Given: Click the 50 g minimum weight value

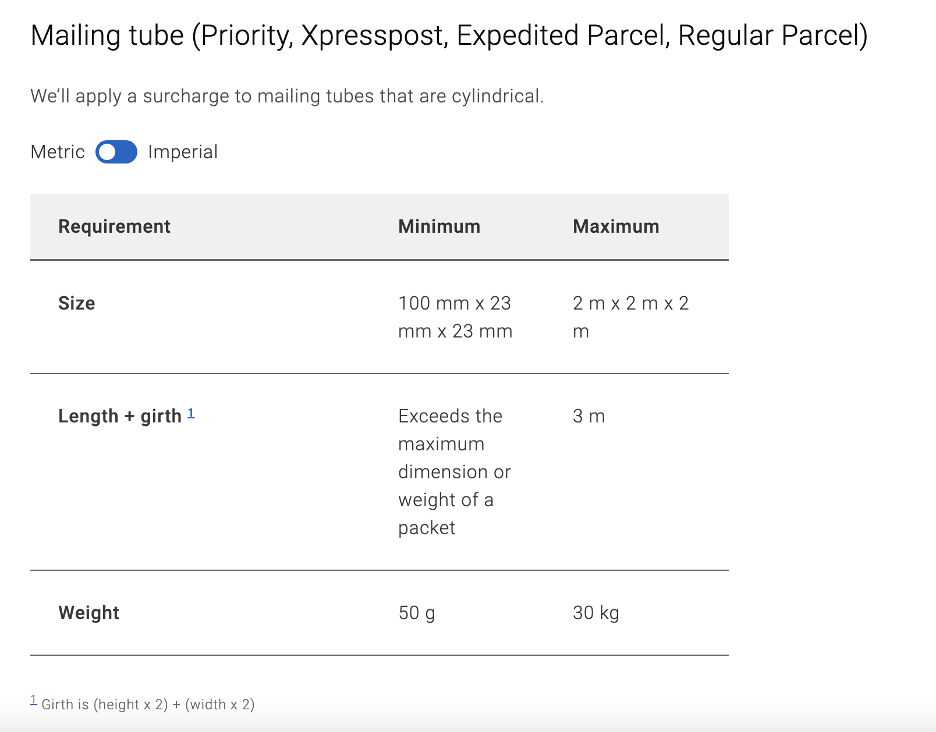Looking at the screenshot, I should [417, 613].
